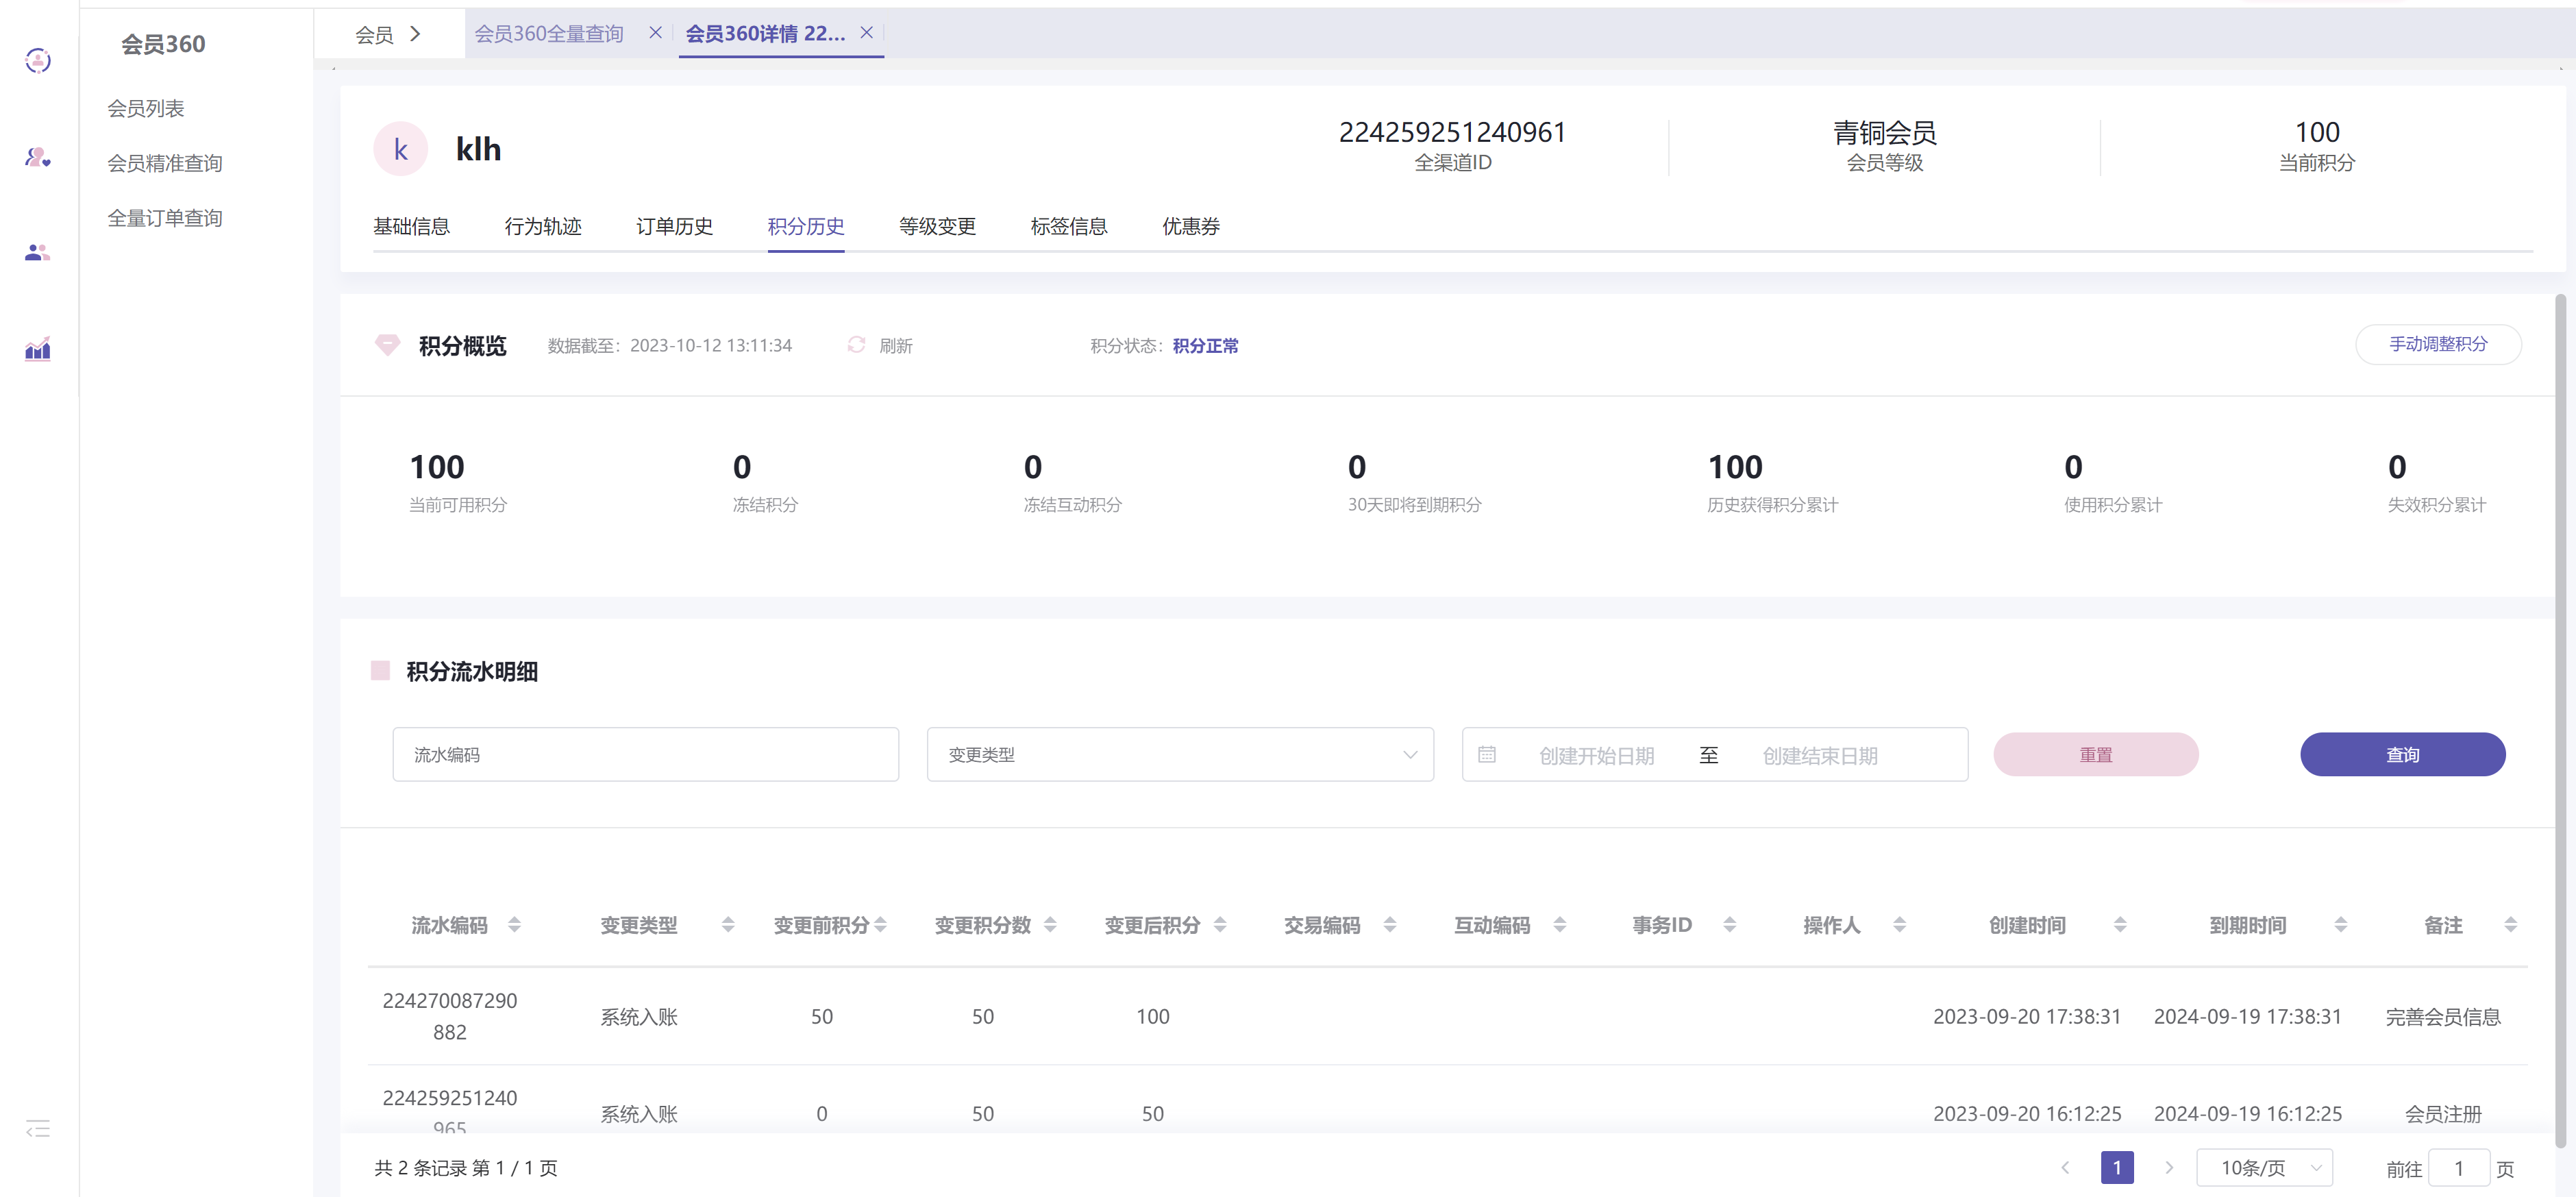The height and width of the screenshot is (1197, 2576).
Task: Click the member center icon in sidebar
Action: pyautogui.click(x=38, y=61)
